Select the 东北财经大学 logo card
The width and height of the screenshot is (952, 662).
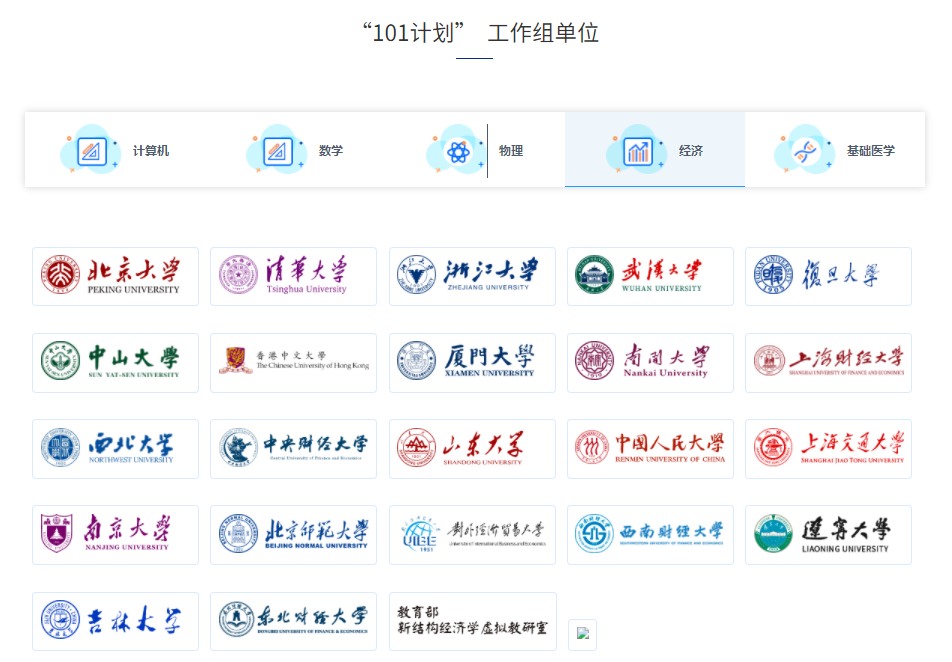tap(293, 621)
